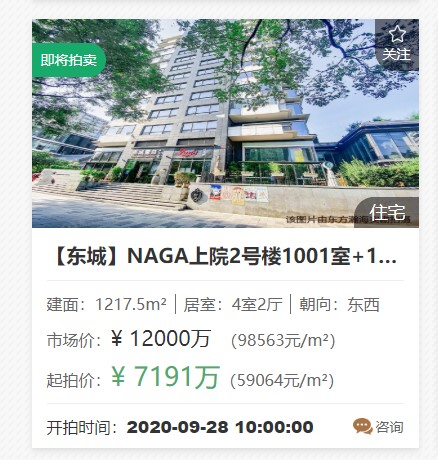Open the building photo thumbnail
The image size is (438, 460).
point(225,123)
